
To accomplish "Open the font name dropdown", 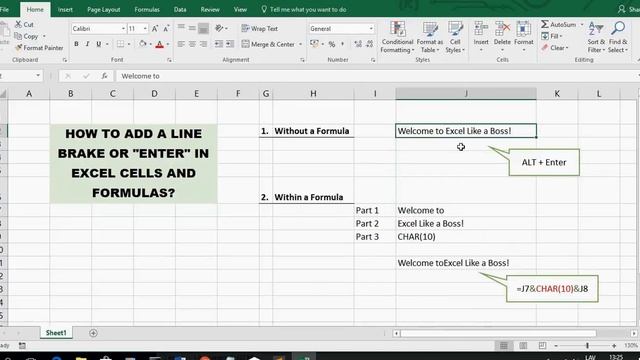I will pos(123,29).
